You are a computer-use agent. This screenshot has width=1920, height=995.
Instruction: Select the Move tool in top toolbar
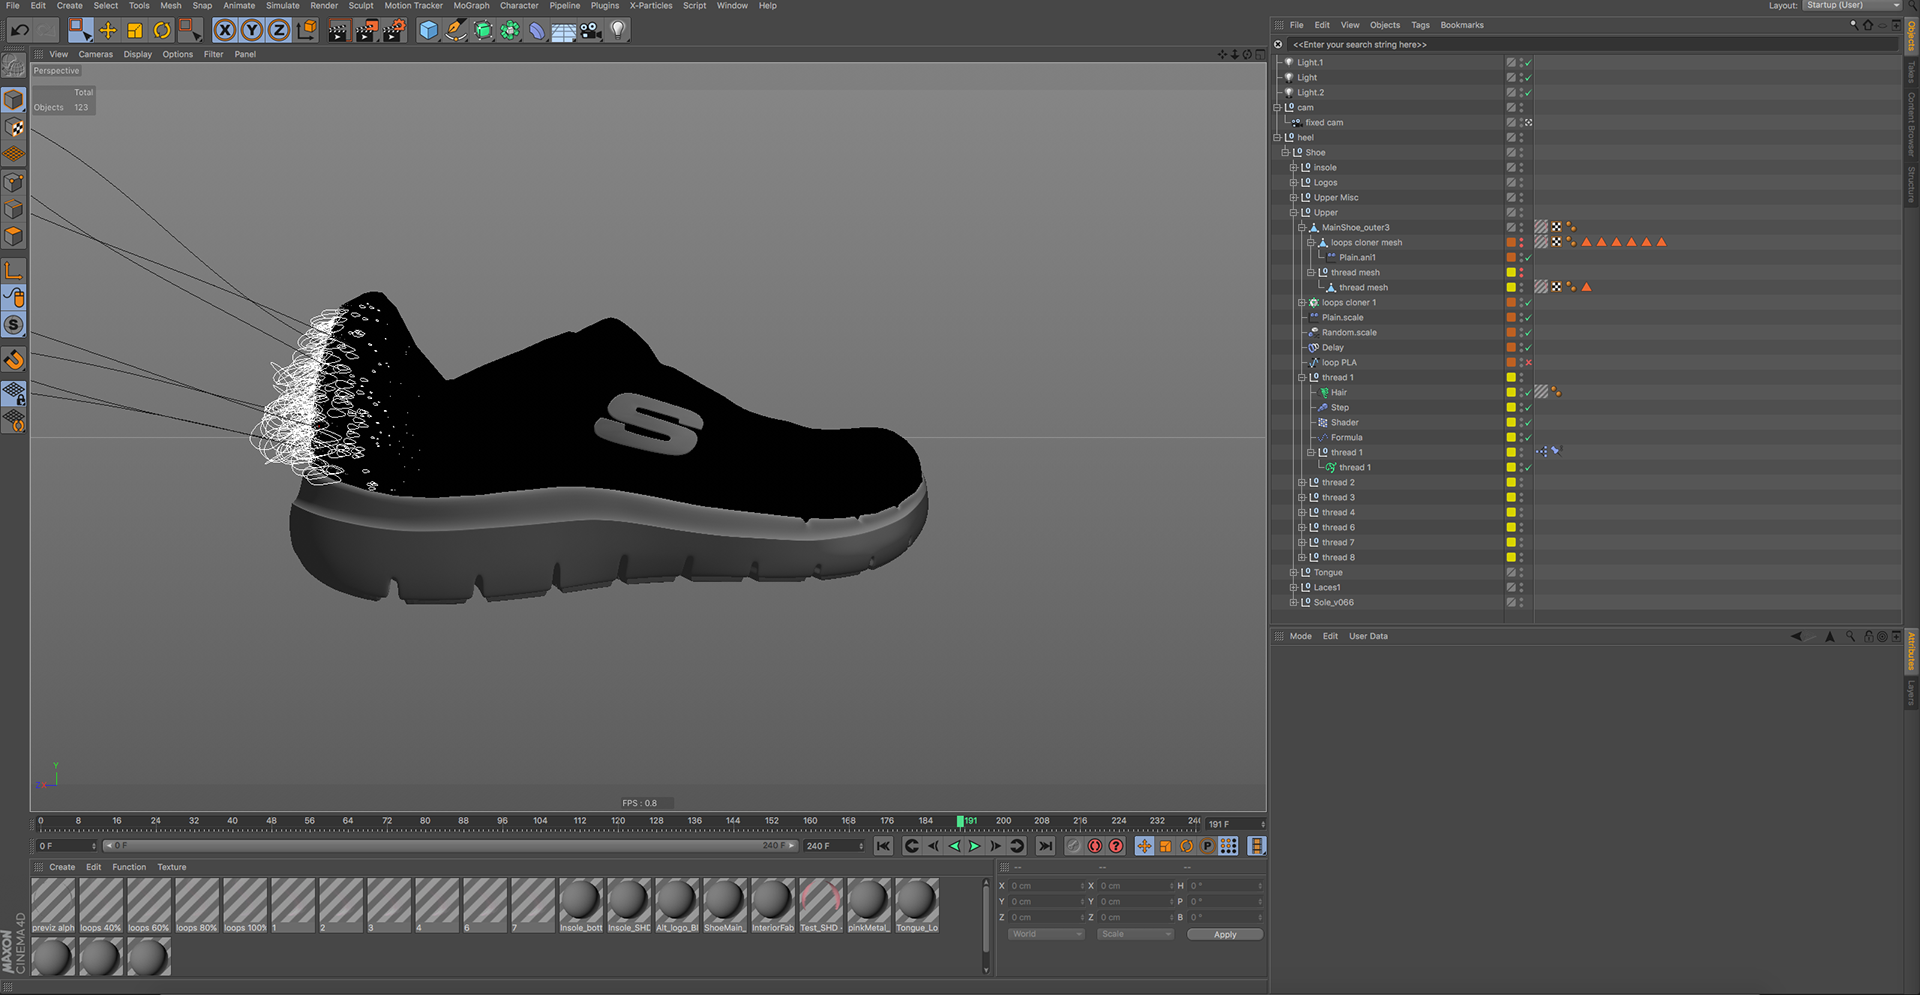(108, 30)
